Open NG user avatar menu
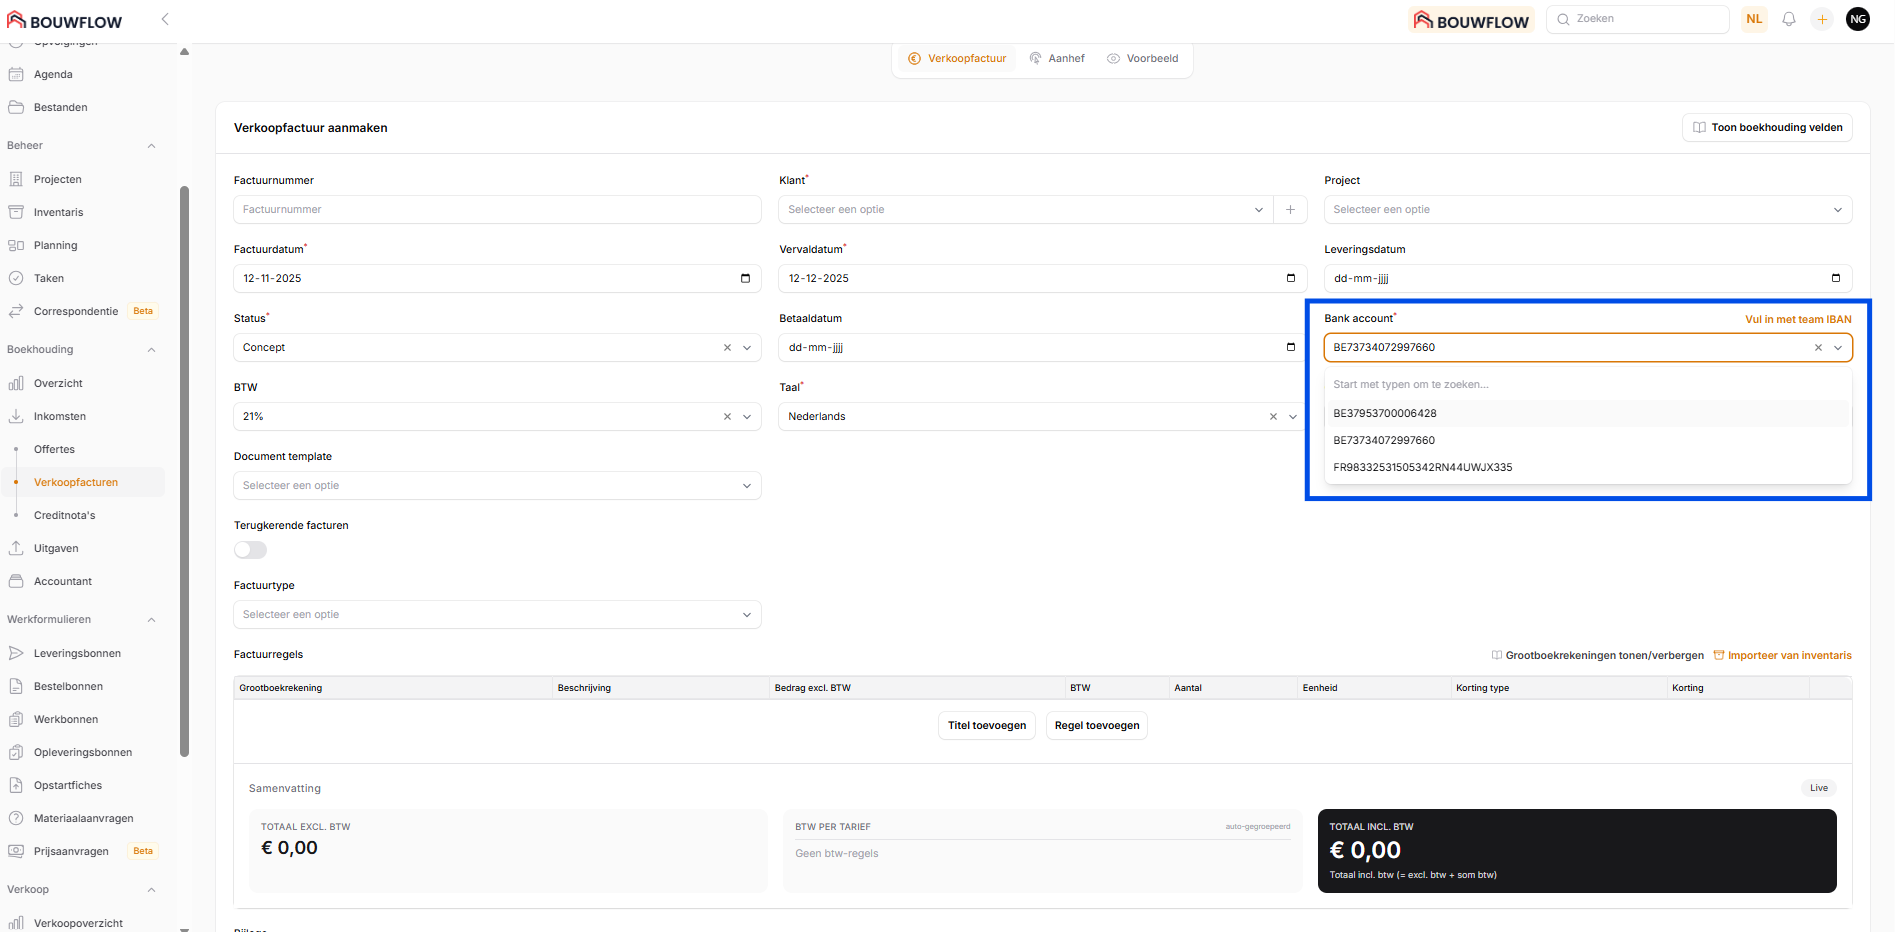 click(1858, 19)
